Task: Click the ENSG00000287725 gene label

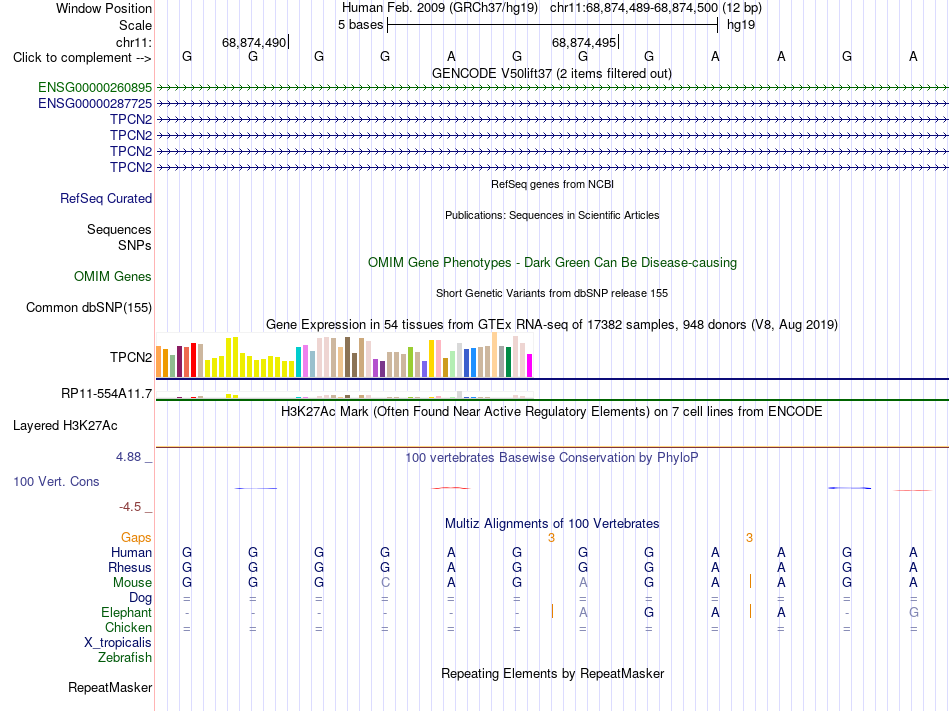Action: point(95,104)
